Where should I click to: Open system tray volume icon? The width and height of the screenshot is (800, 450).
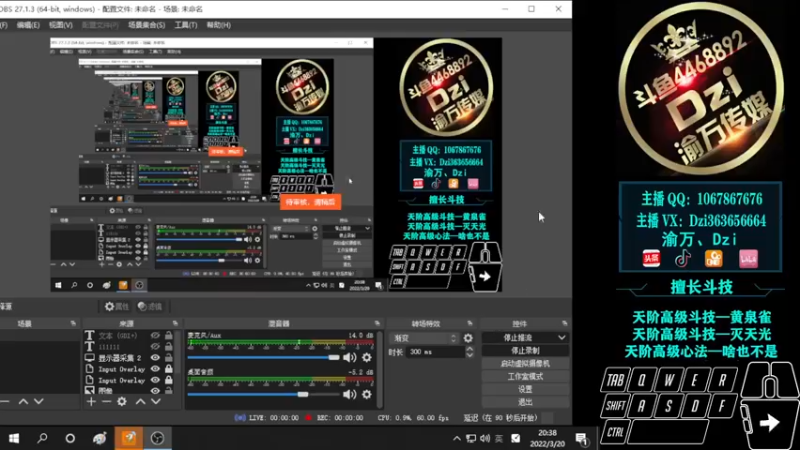(485, 438)
